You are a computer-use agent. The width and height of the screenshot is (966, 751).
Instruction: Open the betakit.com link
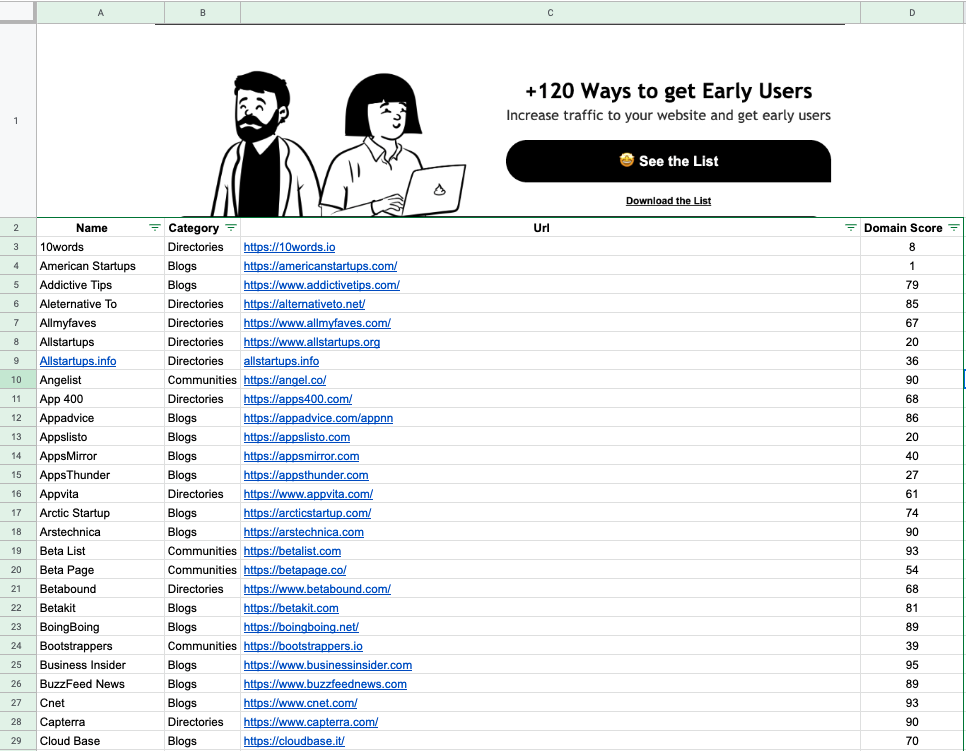(x=291, y=609)
